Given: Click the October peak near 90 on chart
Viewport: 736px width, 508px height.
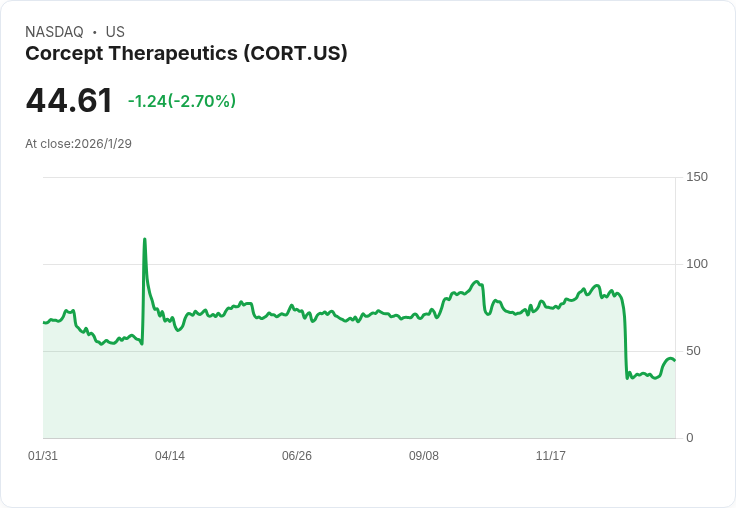Looking at the screenshot, I should coord(476,282).
